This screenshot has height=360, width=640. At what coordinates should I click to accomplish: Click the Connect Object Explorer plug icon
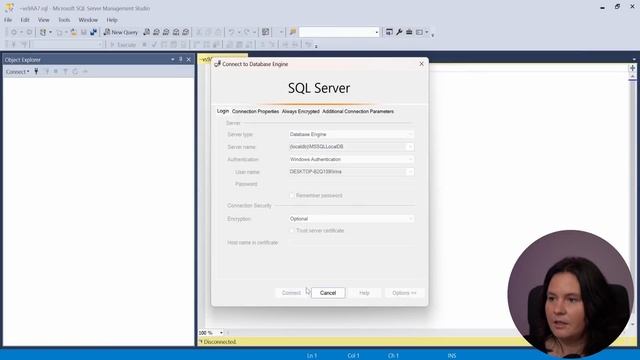(36, 71)
